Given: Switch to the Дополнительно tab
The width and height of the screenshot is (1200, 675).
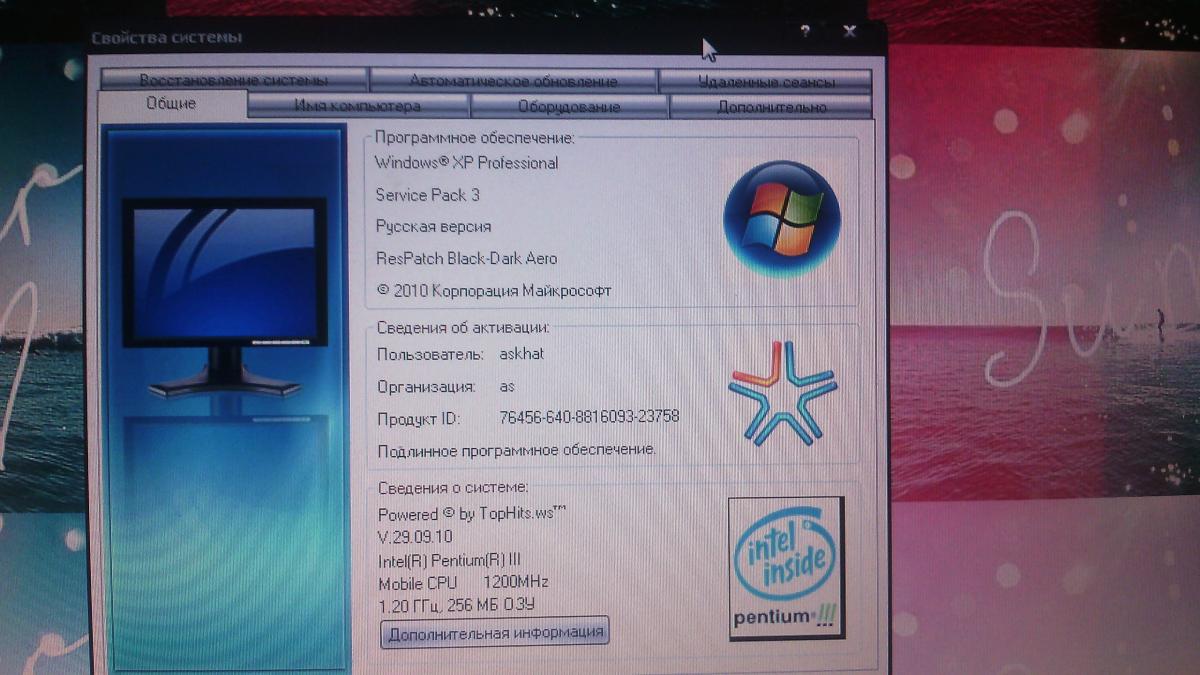Looking at the screenshot, I should pos(771,106).
